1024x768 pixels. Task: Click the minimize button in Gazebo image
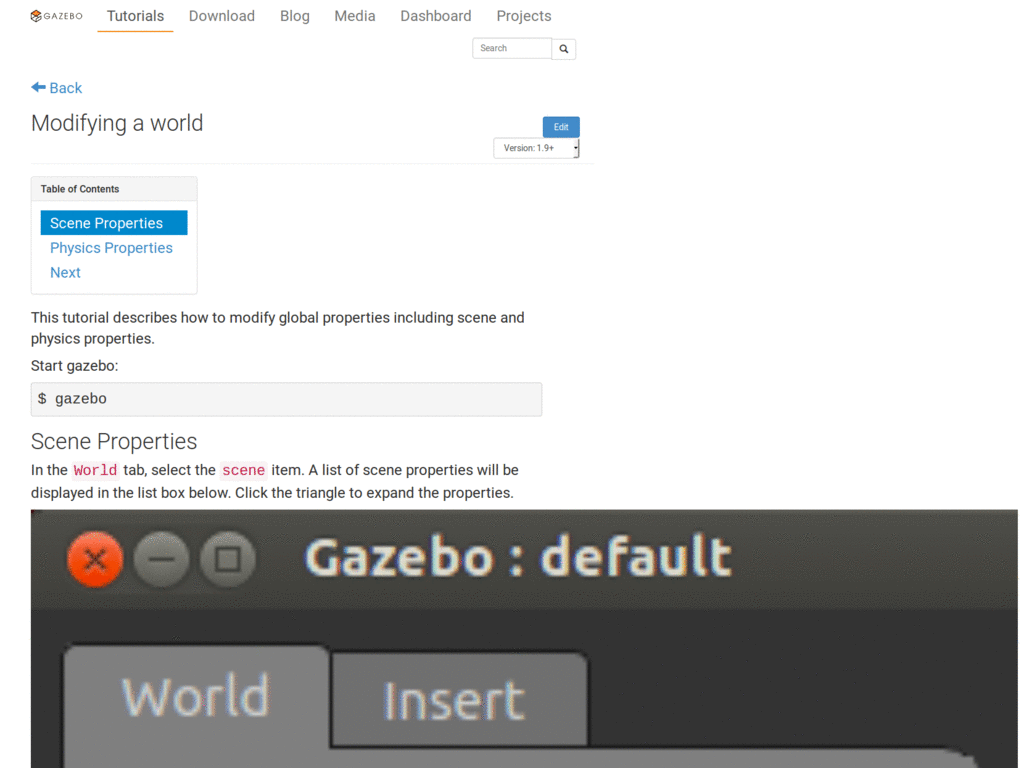click(161, 559)
